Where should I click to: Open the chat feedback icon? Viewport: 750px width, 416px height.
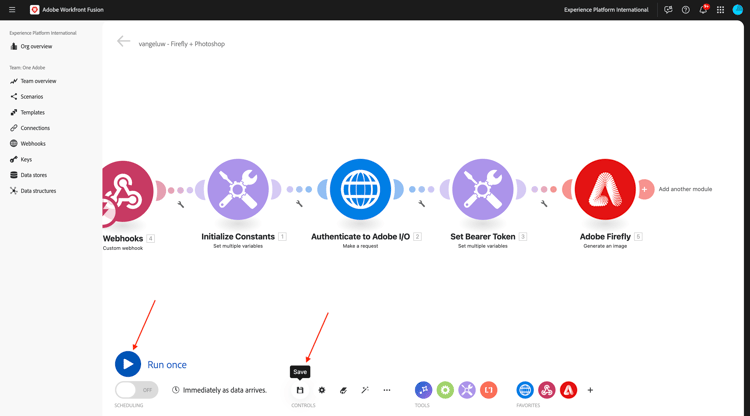668,10
